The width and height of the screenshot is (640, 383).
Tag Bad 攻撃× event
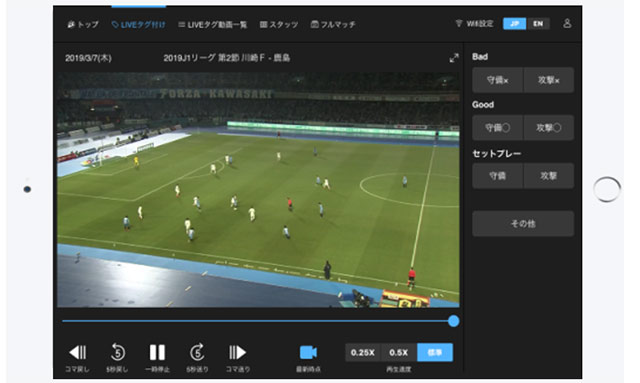(549, 80)
